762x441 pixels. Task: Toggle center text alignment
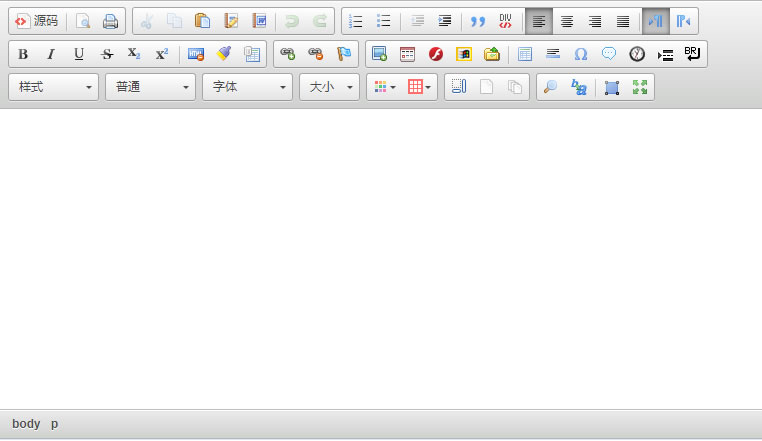point(567,21)
